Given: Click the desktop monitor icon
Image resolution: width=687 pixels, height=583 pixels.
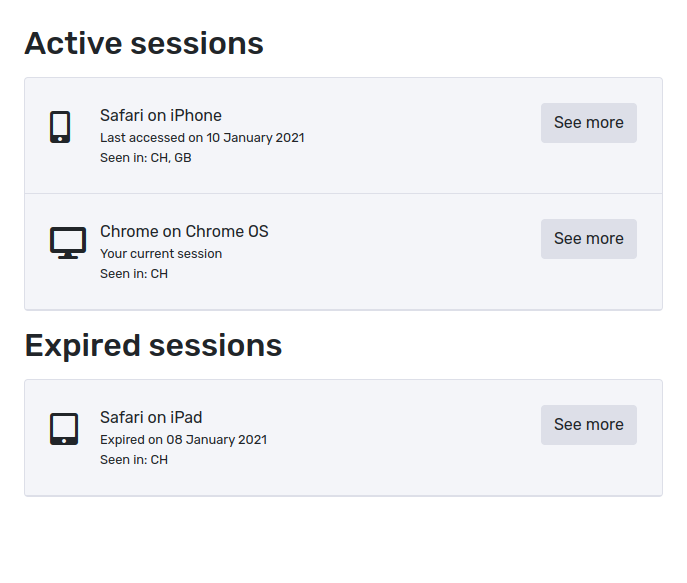Looking at the screenshot, I should click(68, 243).
